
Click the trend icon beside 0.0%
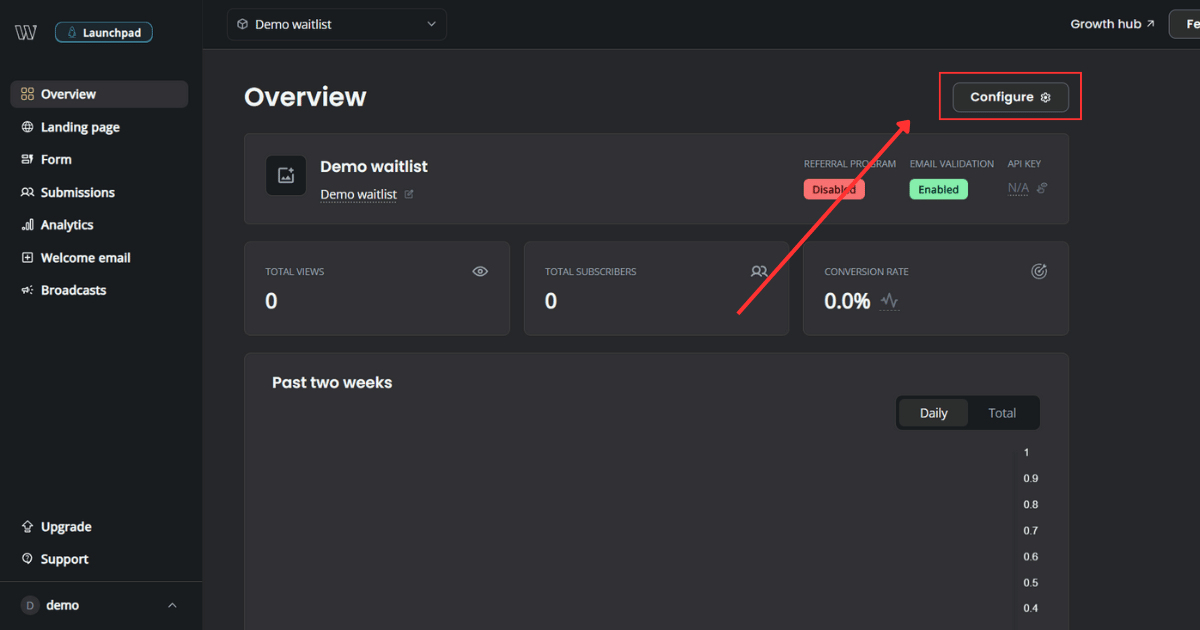click(x=889, y=300)
